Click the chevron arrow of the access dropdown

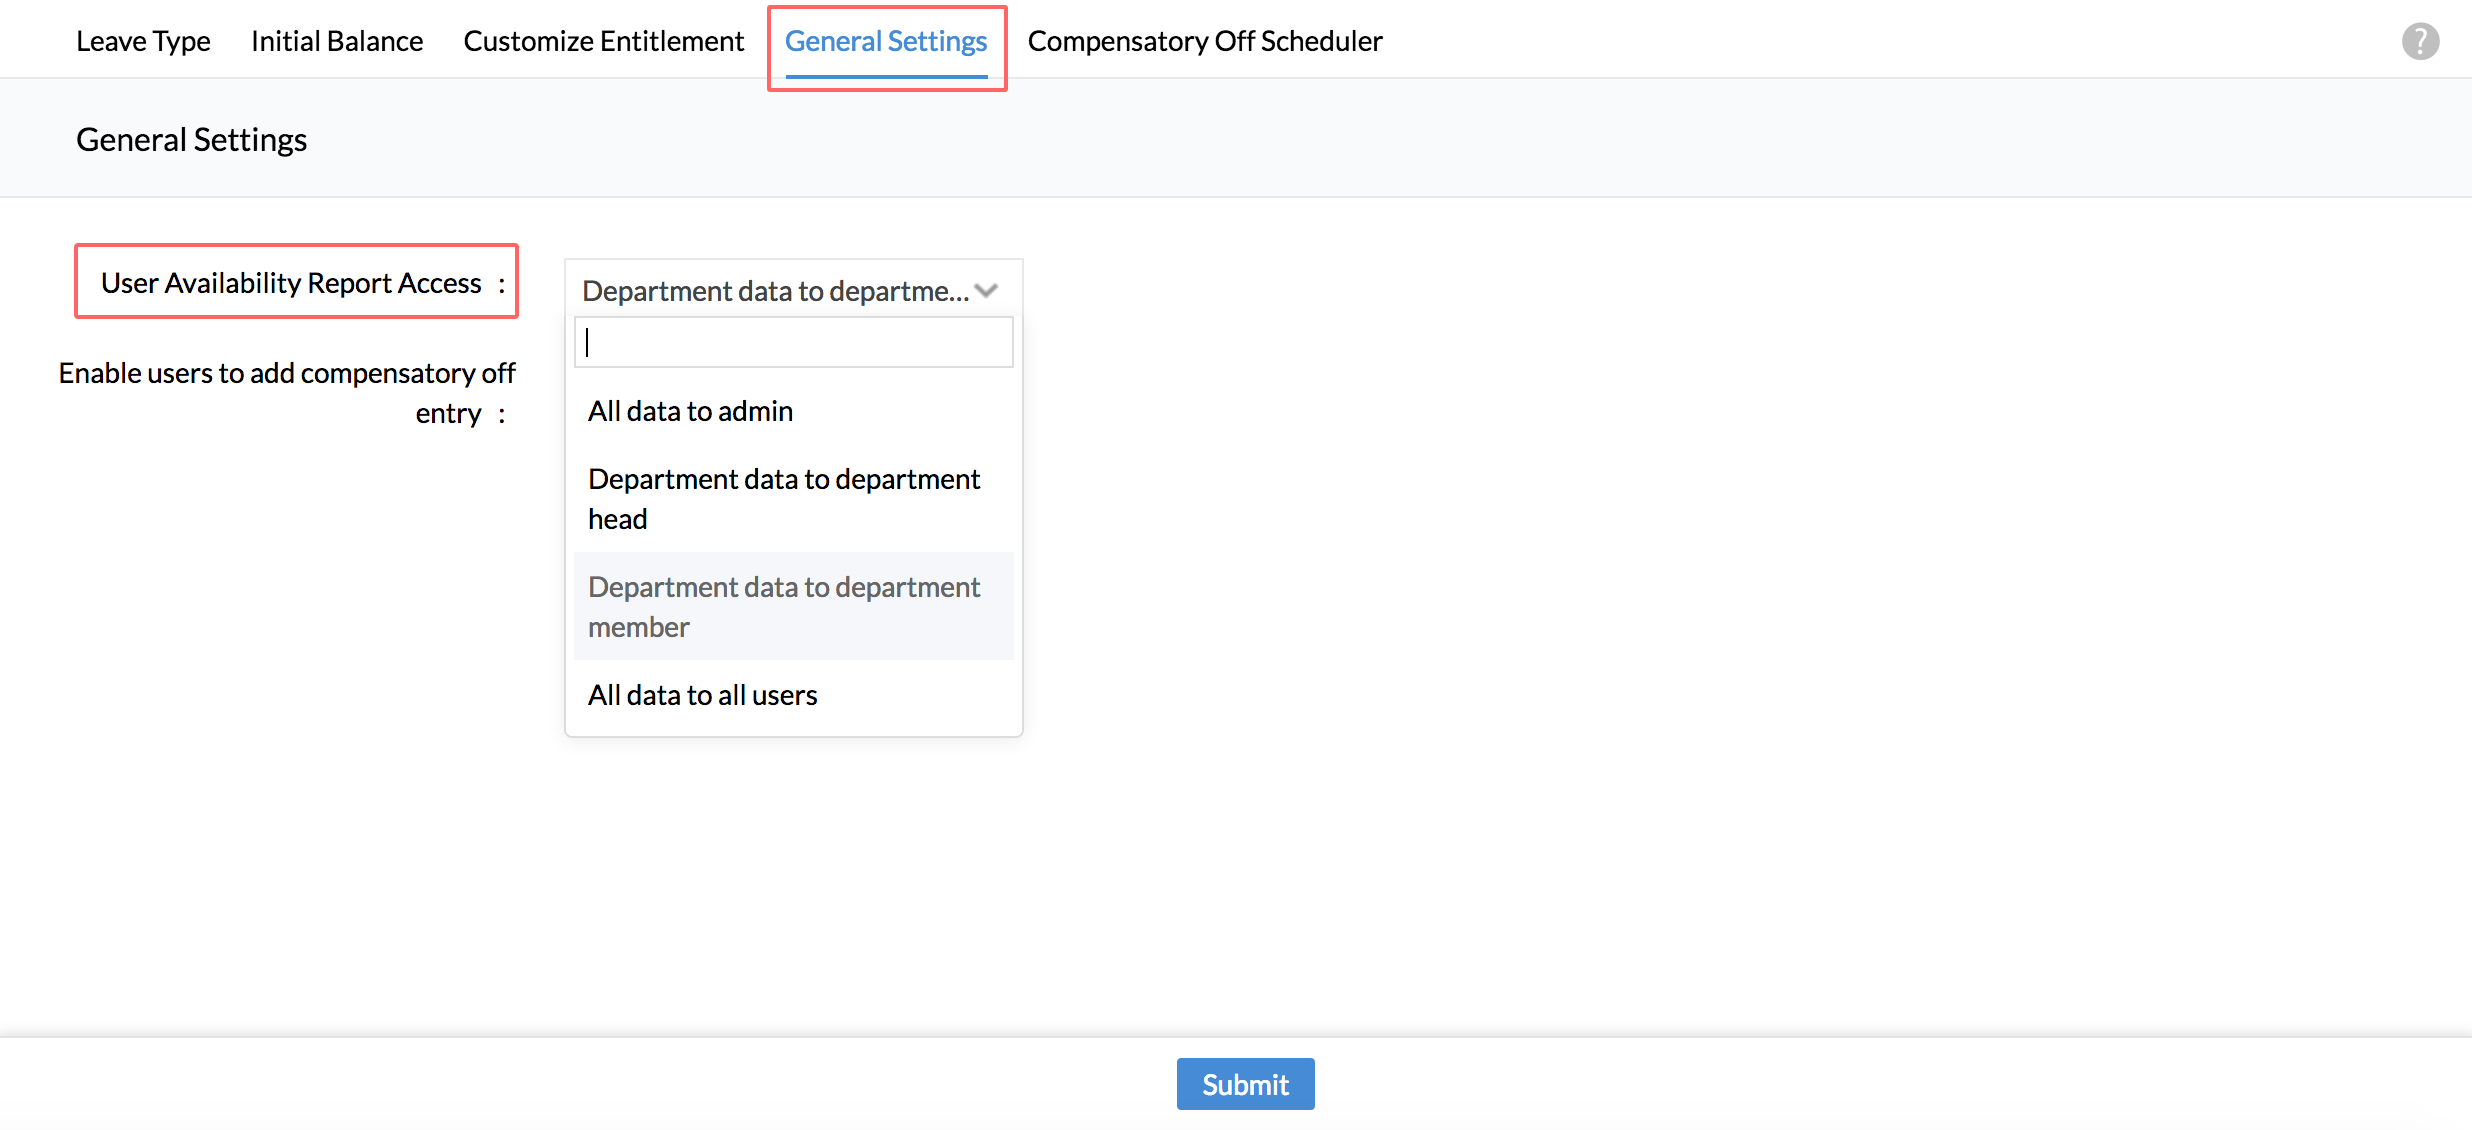(x=986, y=291)
